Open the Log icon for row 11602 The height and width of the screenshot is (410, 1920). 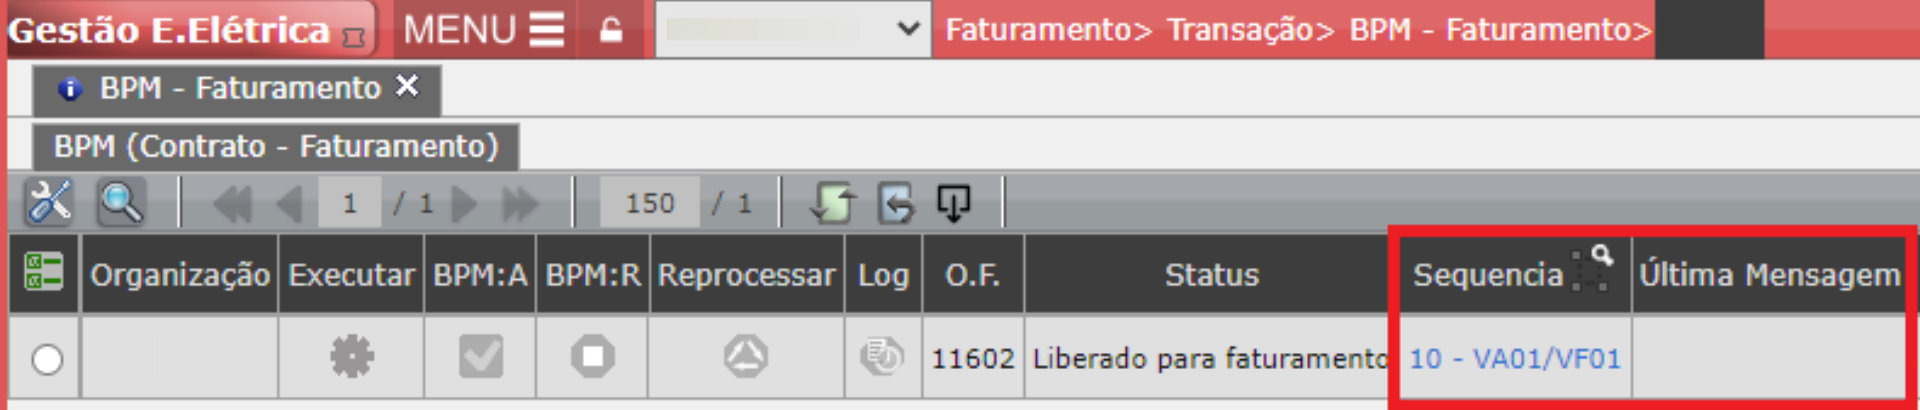click(x=881, y=357)
